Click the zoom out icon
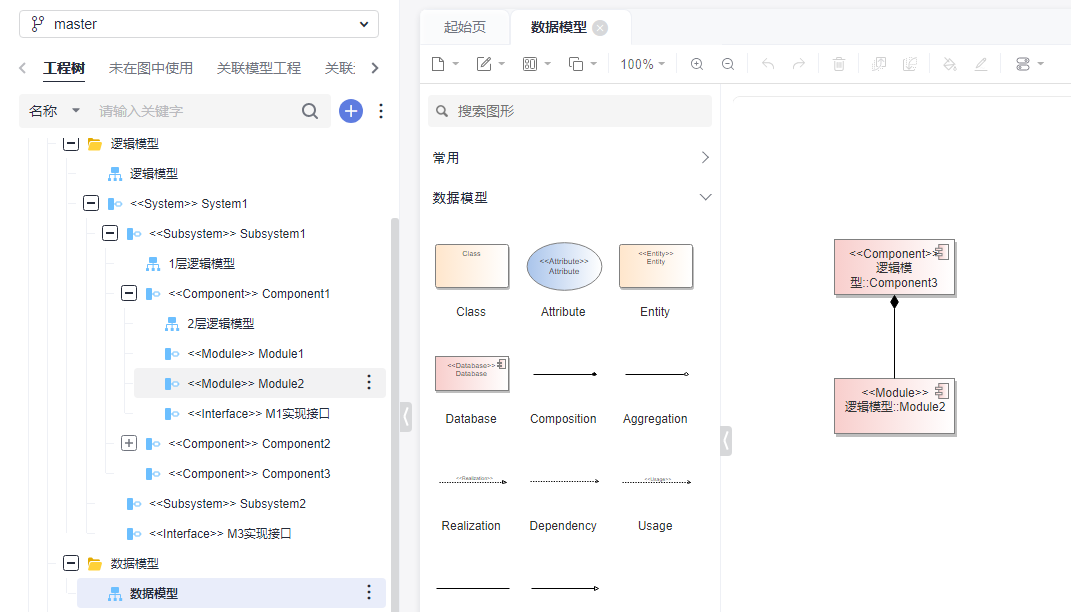Viewport: 1071px width, 612px height. (728, 64)
